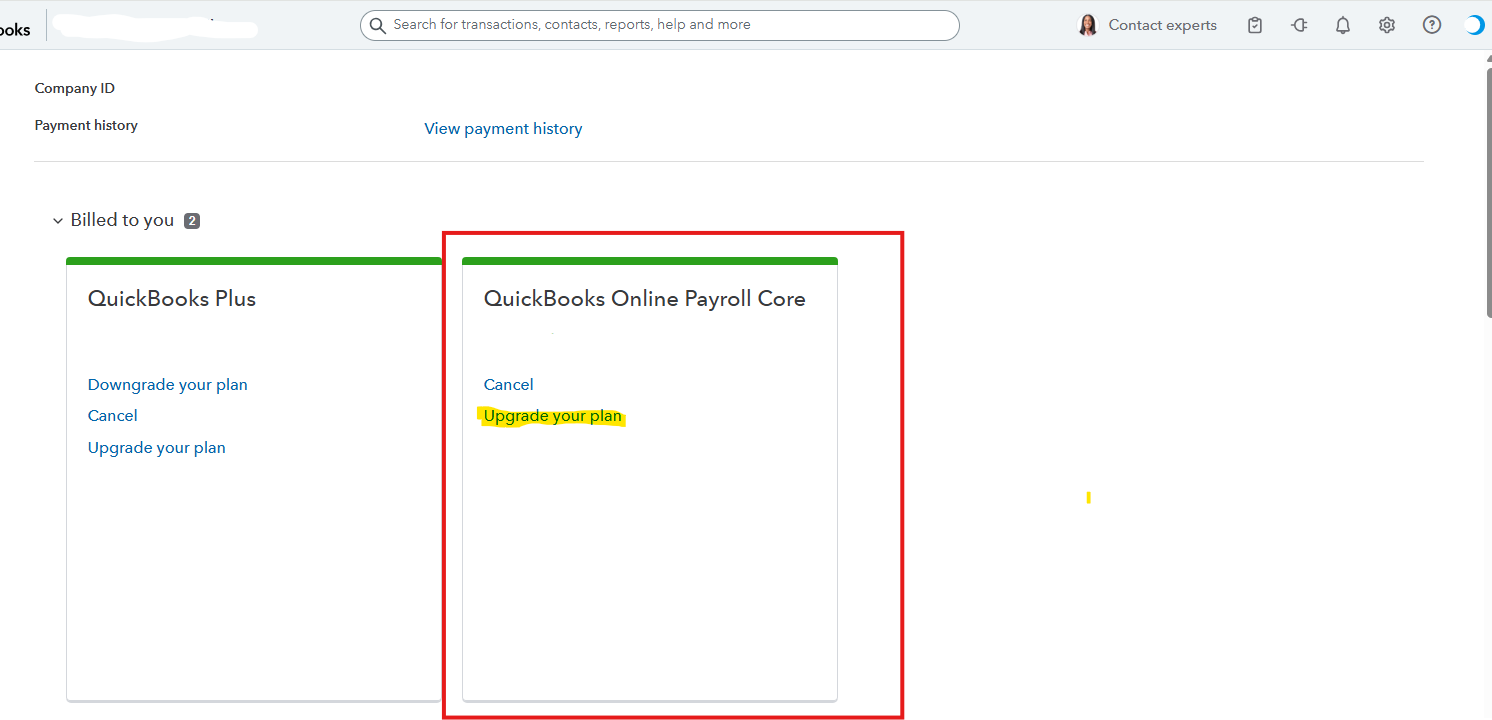1492x720 pixels.
Task: Click Upgrade your plan under QuickBooks Plus
Action: click(x=157, y=448)
